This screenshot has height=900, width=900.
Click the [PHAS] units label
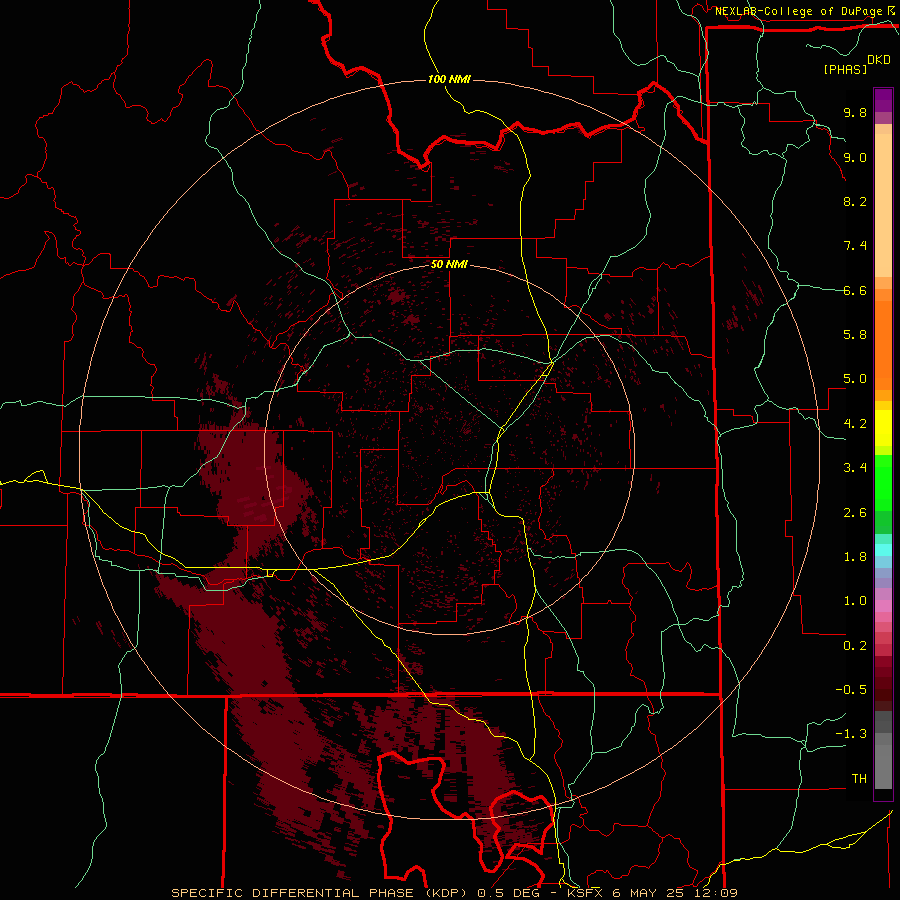coord(845,69)
